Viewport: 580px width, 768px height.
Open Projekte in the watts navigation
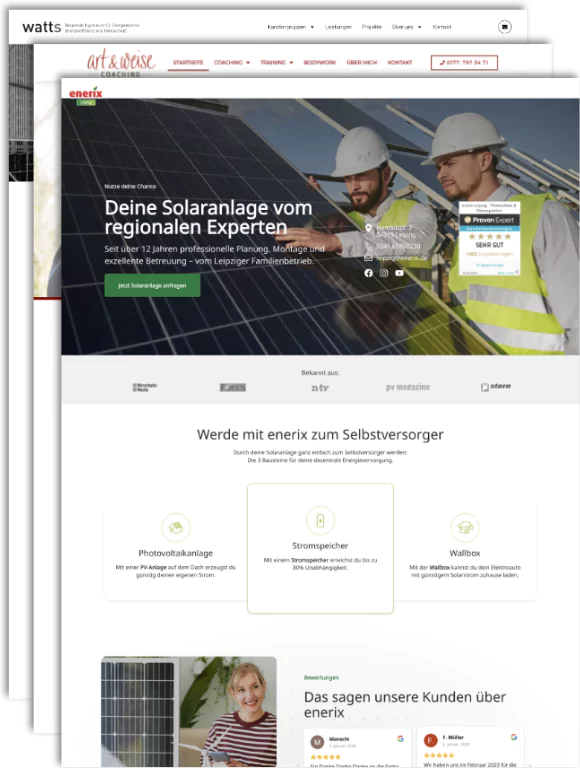pos(371,27)
